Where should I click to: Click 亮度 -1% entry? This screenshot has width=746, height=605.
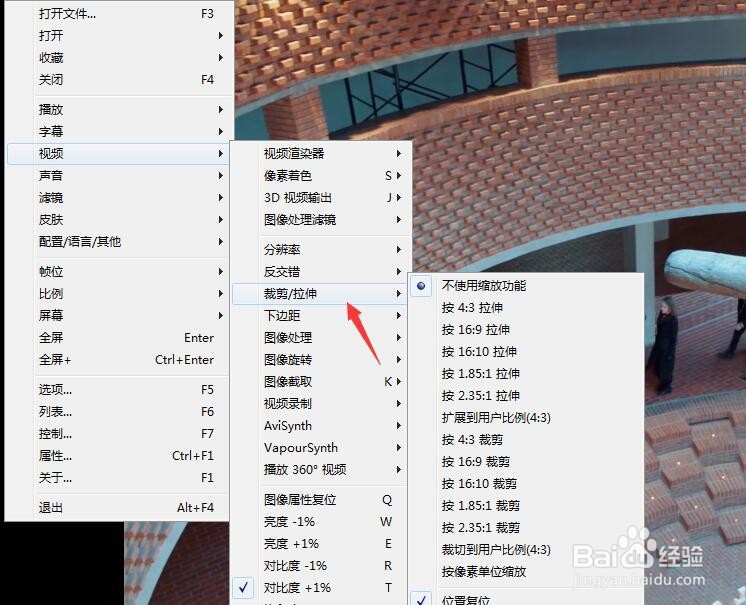click(x=321, y=522)
